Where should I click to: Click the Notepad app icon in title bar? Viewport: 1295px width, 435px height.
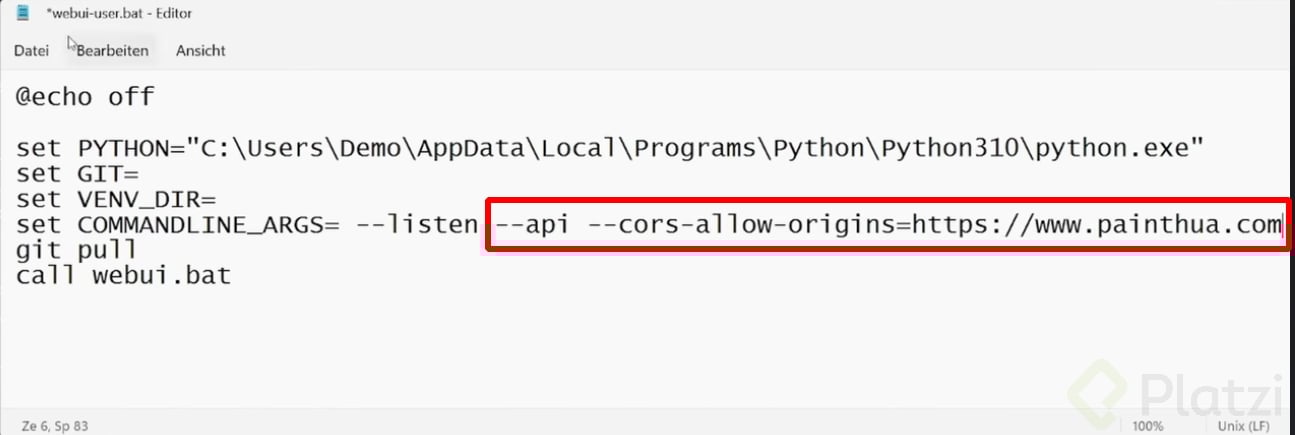[22, 14]
